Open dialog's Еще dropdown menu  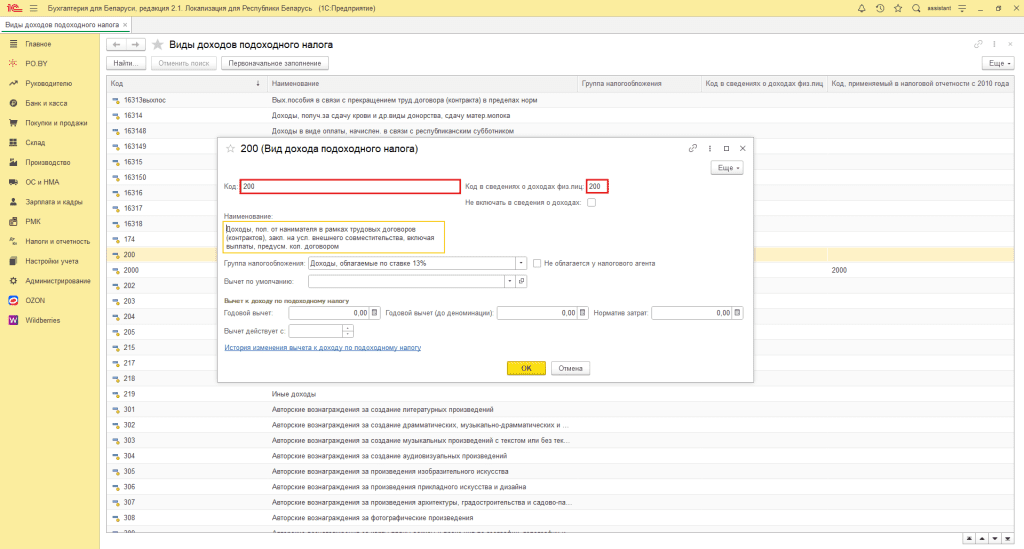[x=727, y=168]
